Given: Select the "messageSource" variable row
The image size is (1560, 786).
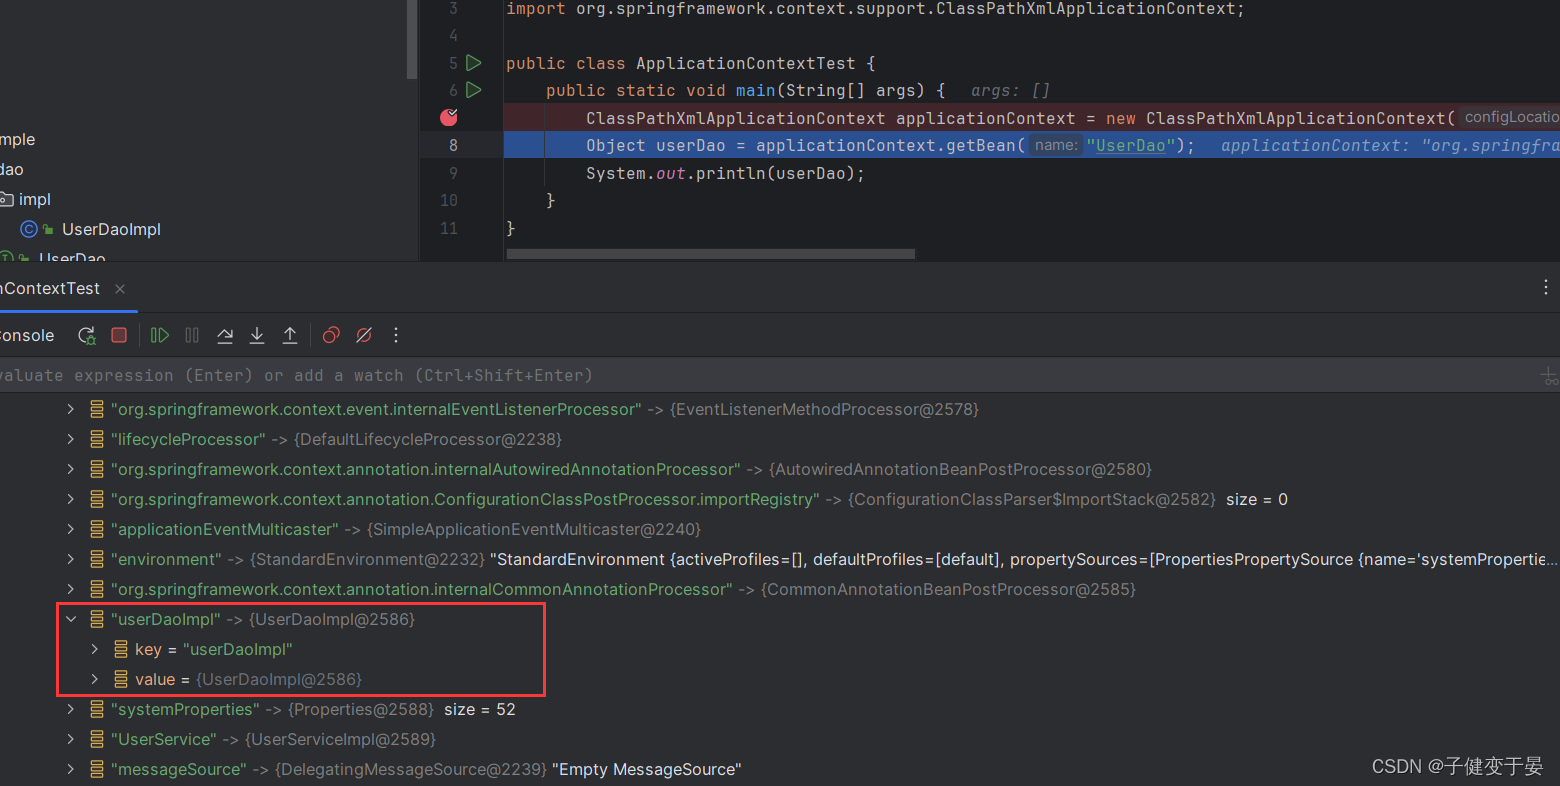Looking at the screenshot, I should [780, 769].
